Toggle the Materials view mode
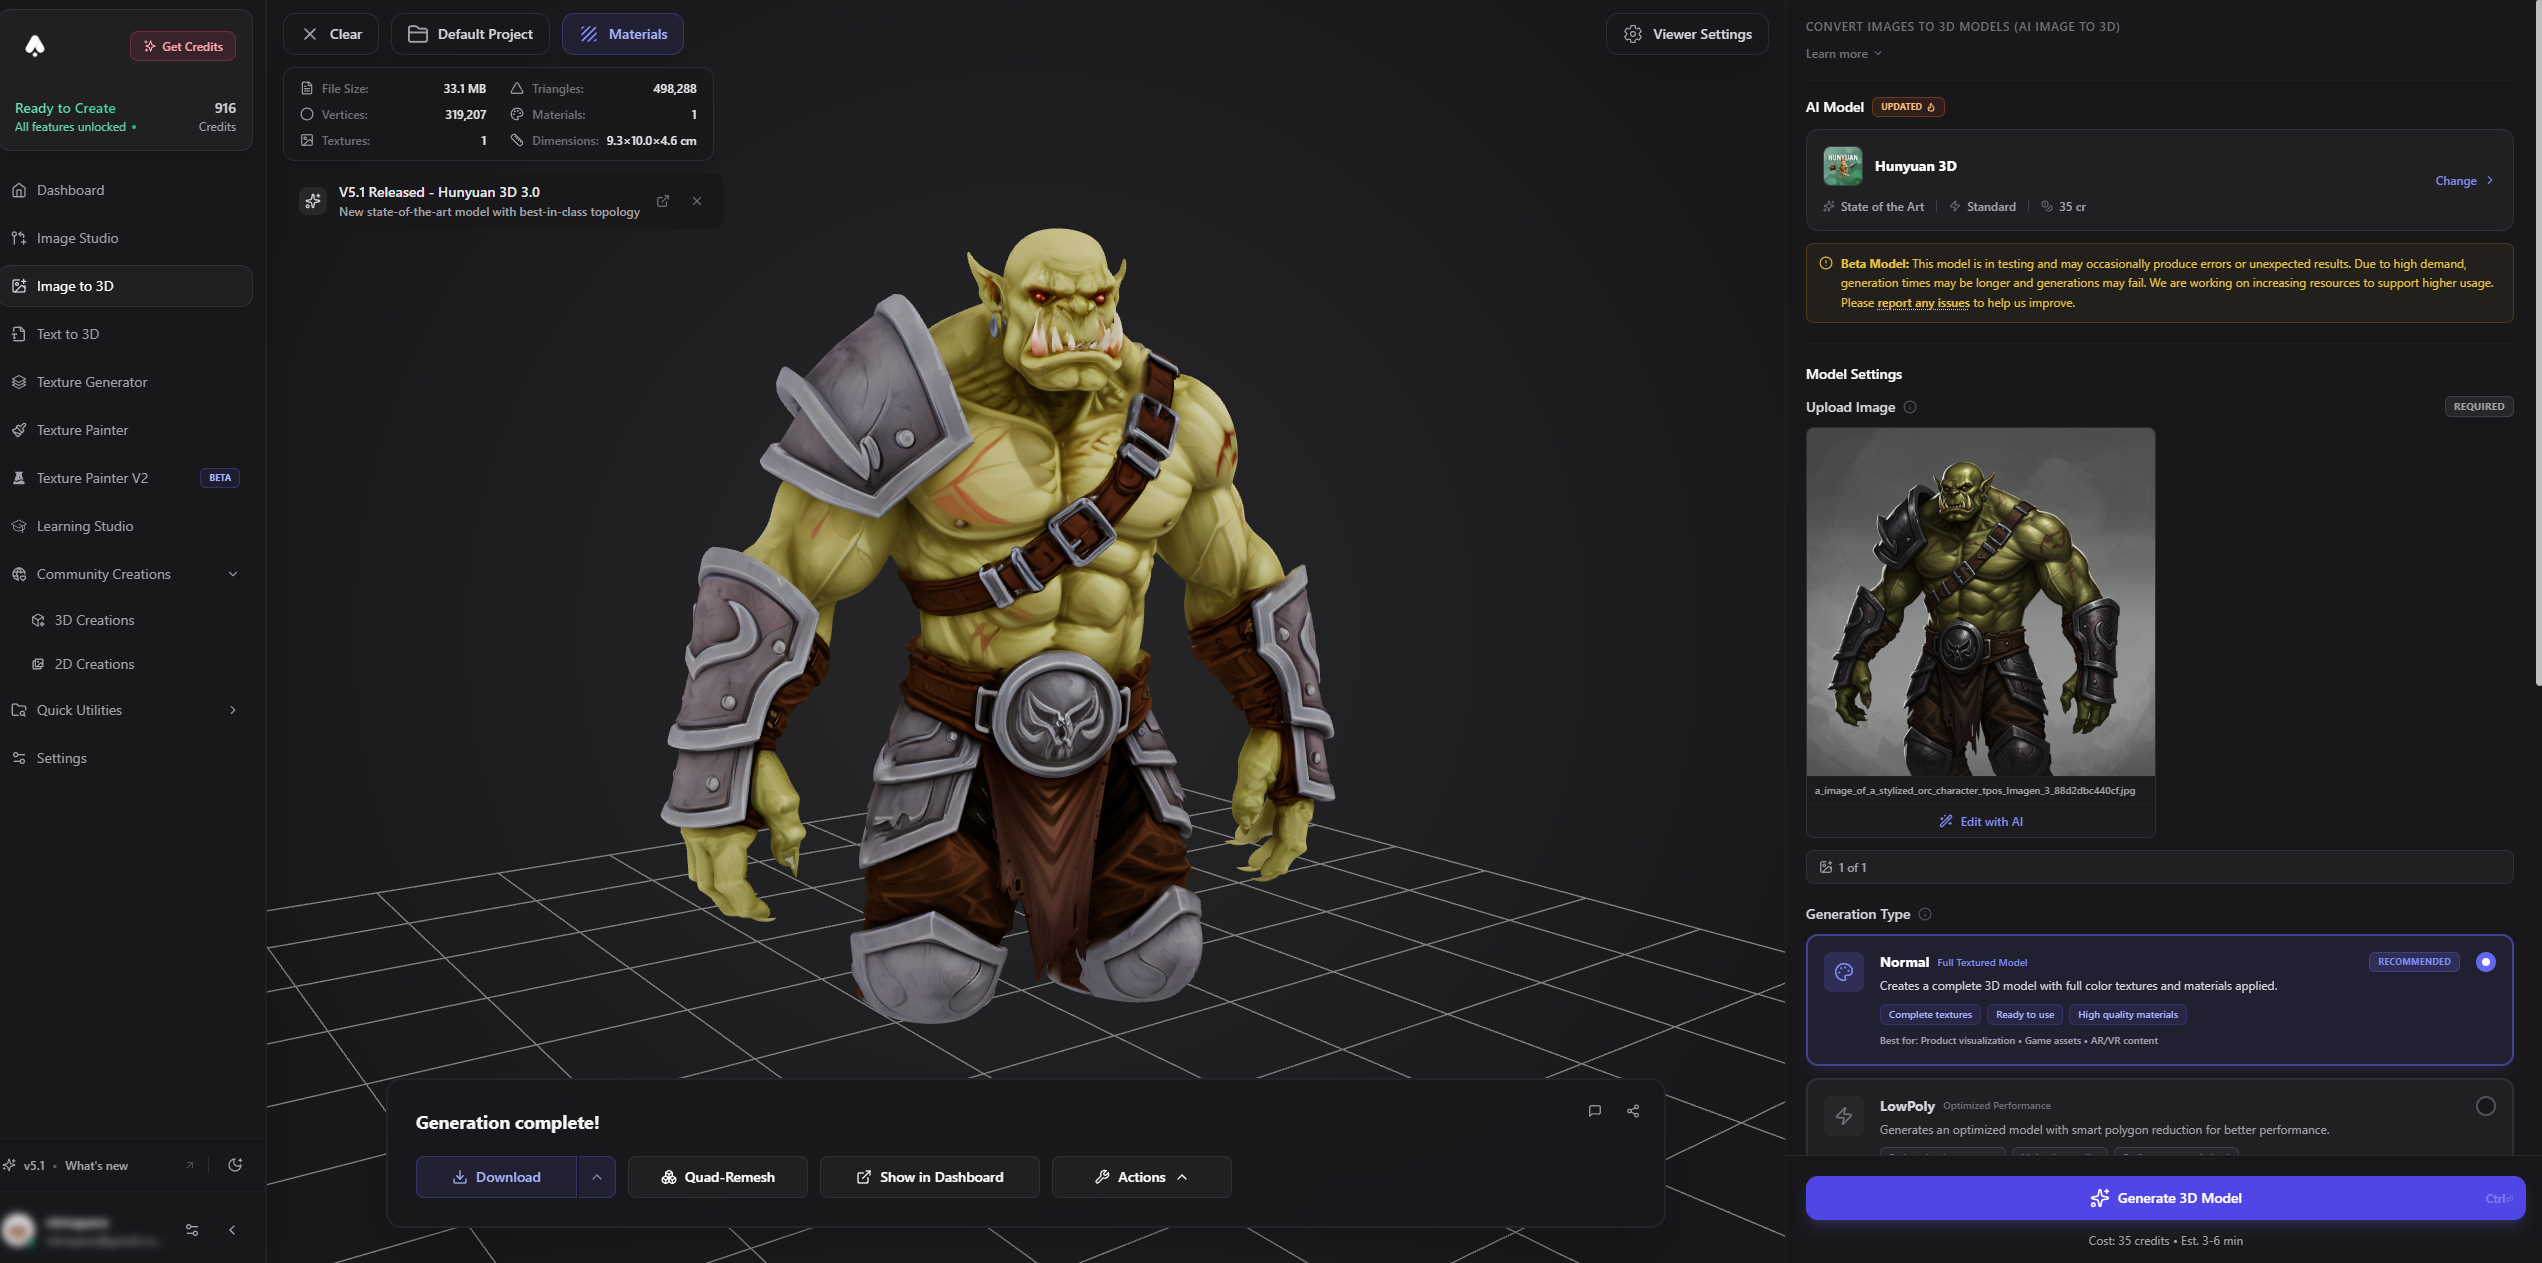2542x1263 pixels. (x=622, y=33)
